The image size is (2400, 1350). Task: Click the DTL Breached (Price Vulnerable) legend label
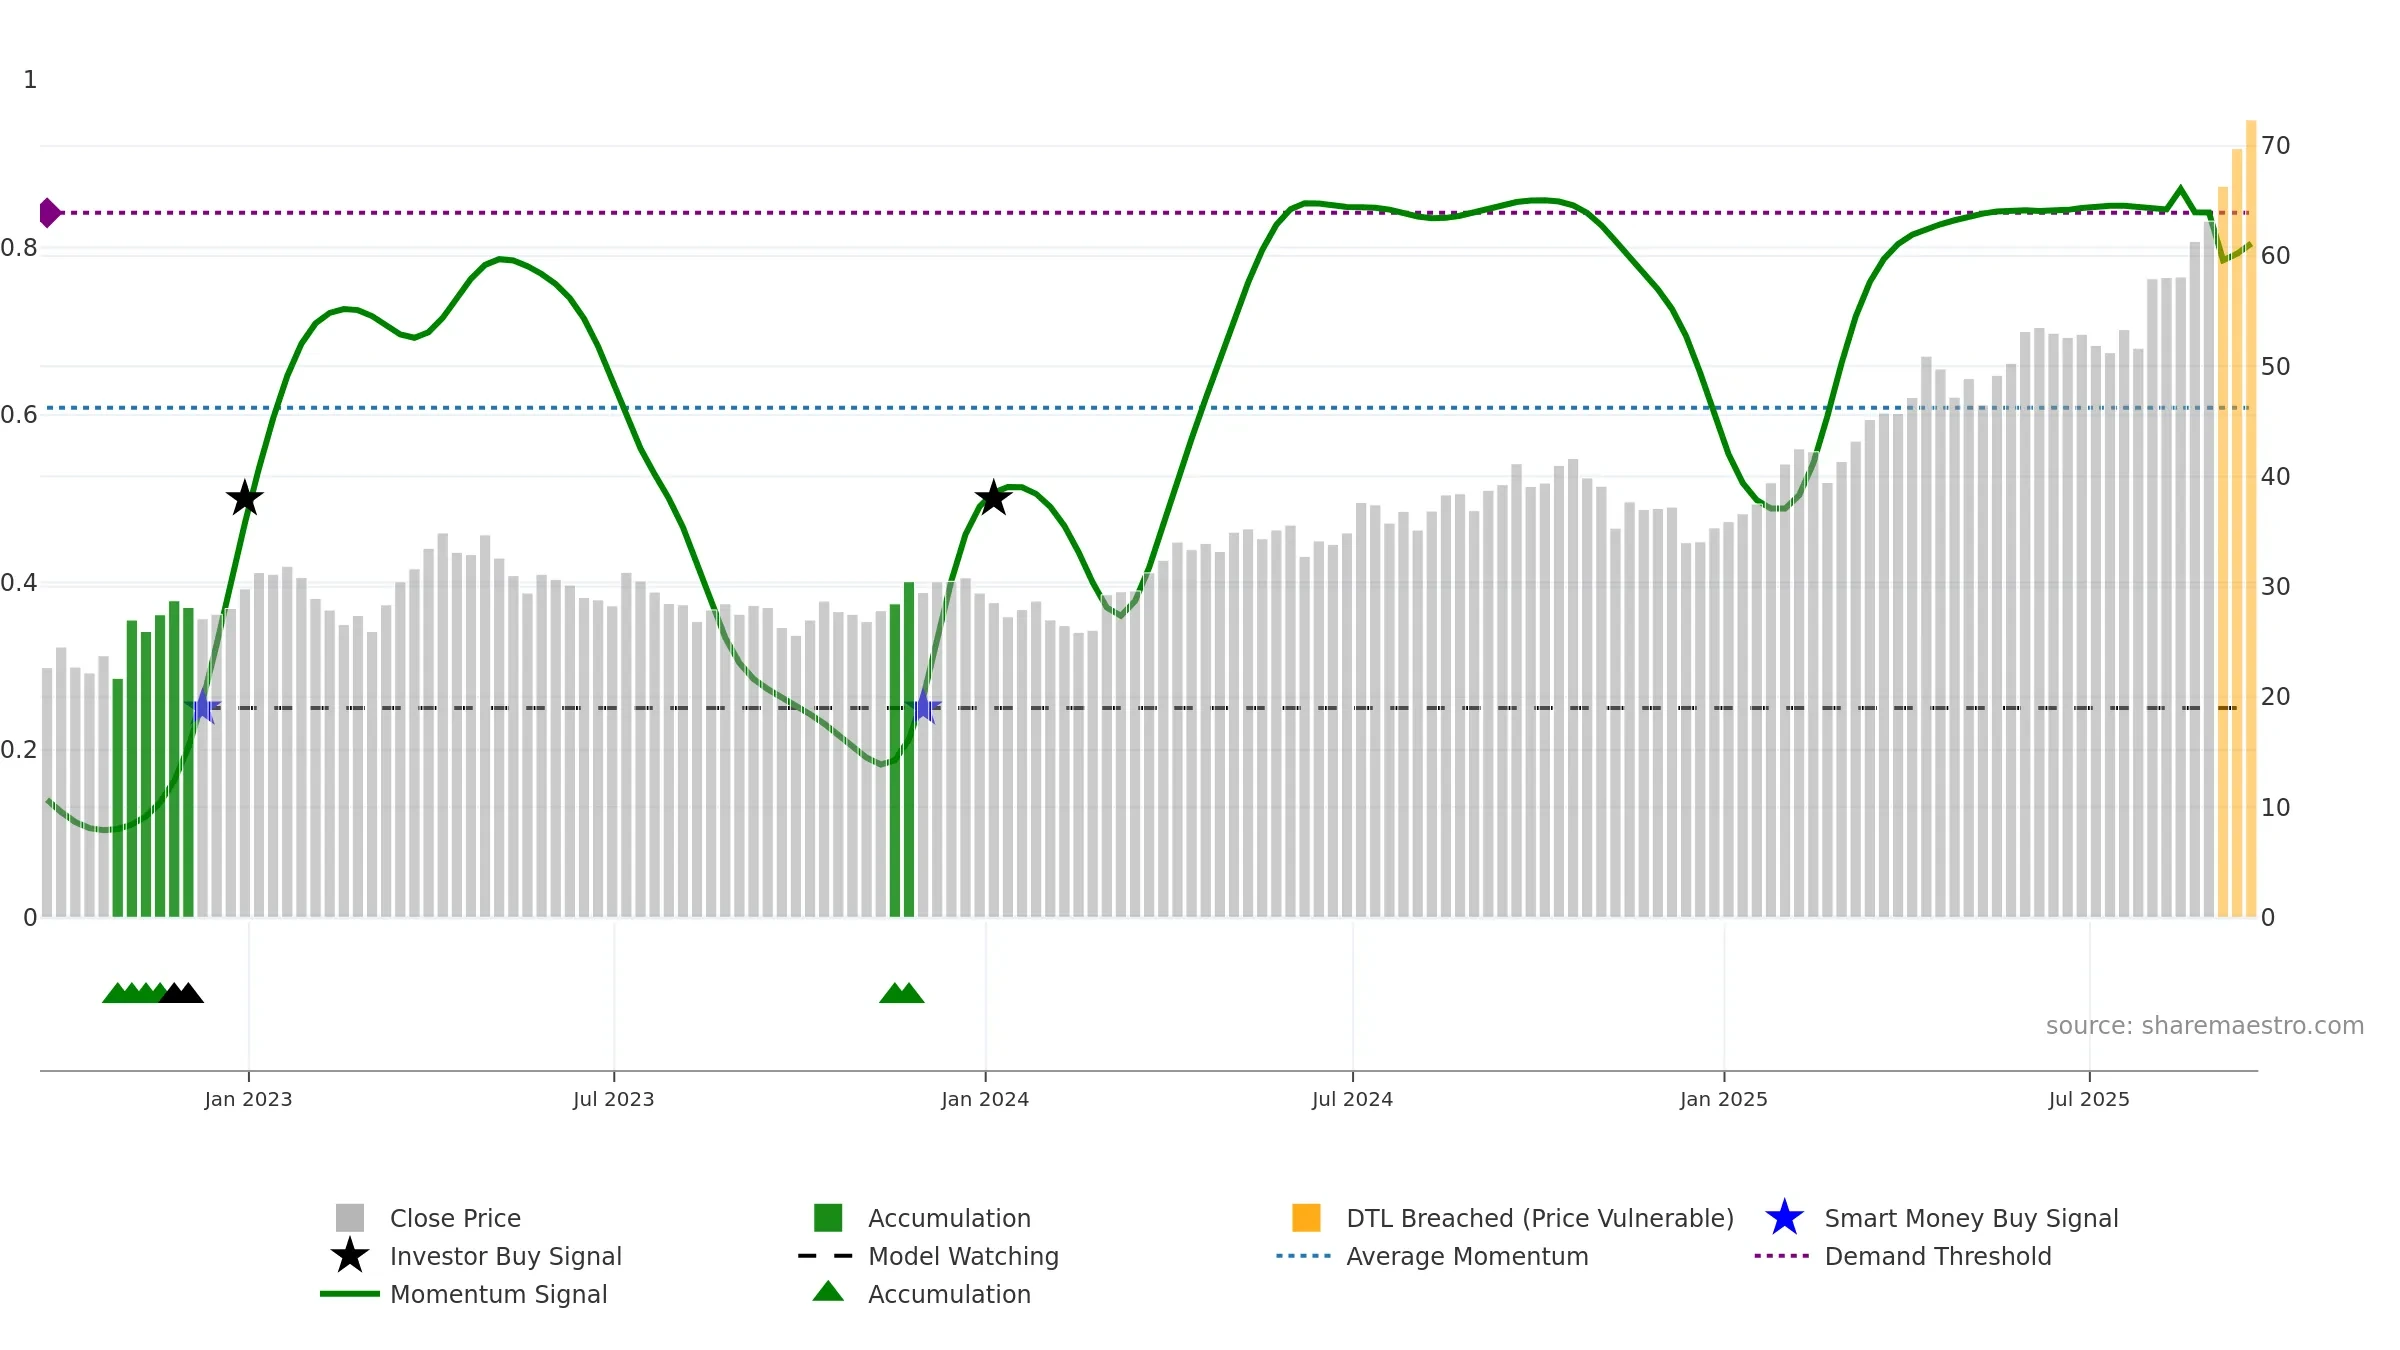pyautogui.click(x=1540, y=1218)
